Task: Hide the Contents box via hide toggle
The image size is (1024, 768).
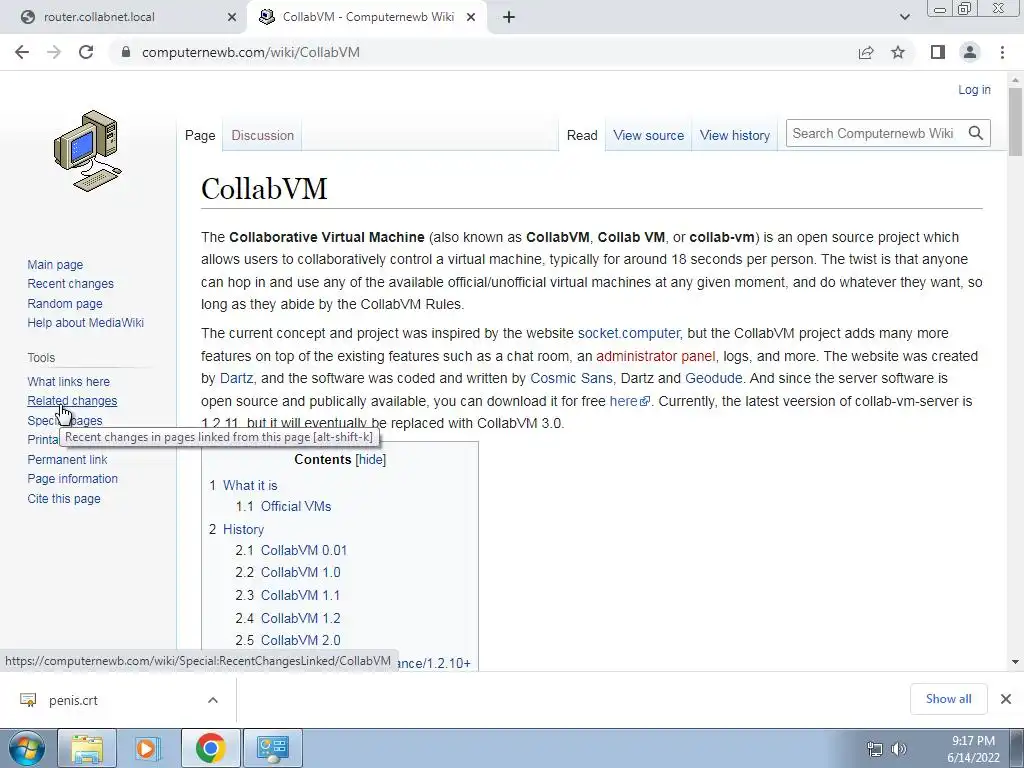Action: pos(370,460)
